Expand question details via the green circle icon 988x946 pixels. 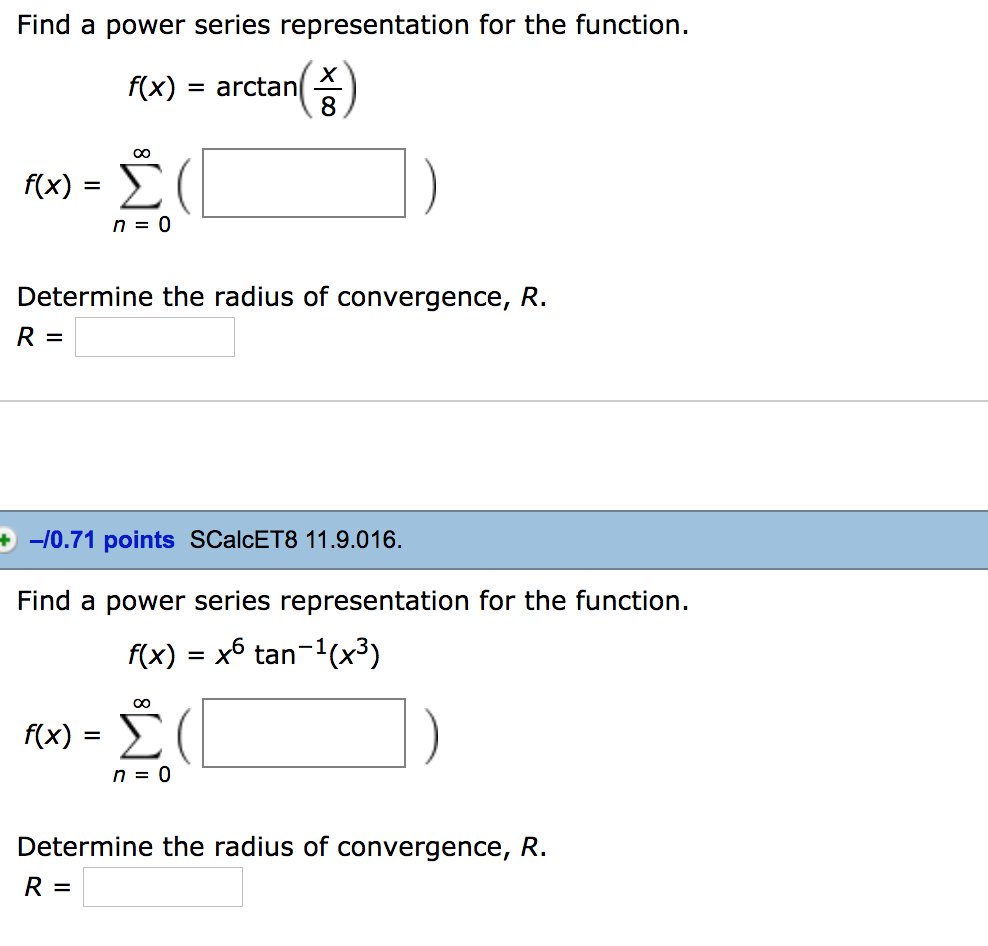(x=7, y=539)
